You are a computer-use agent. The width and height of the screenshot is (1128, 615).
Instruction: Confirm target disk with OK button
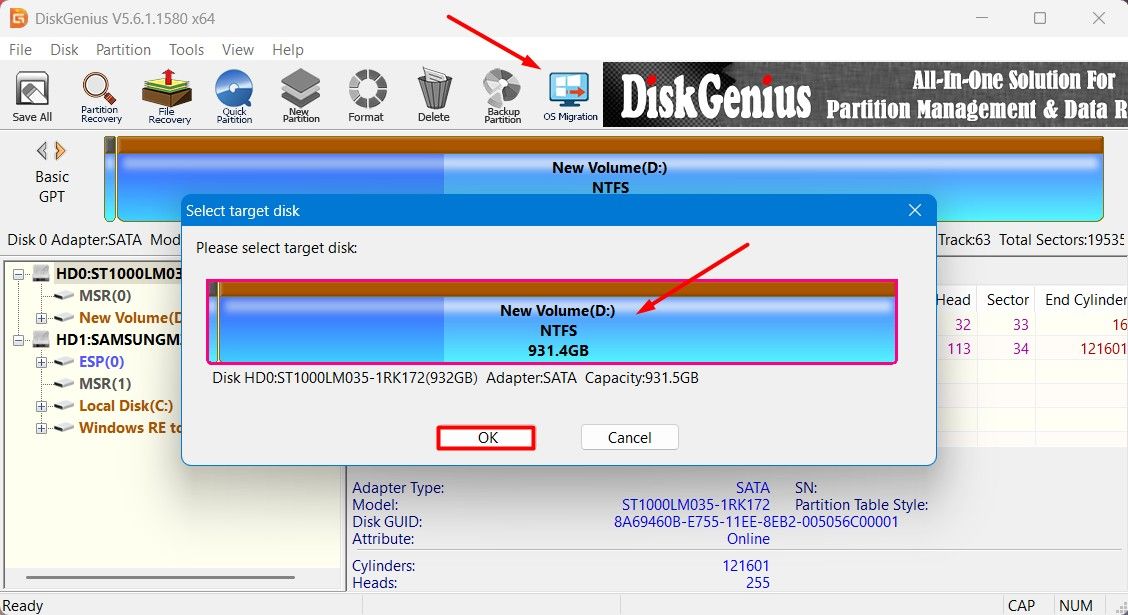485,437
